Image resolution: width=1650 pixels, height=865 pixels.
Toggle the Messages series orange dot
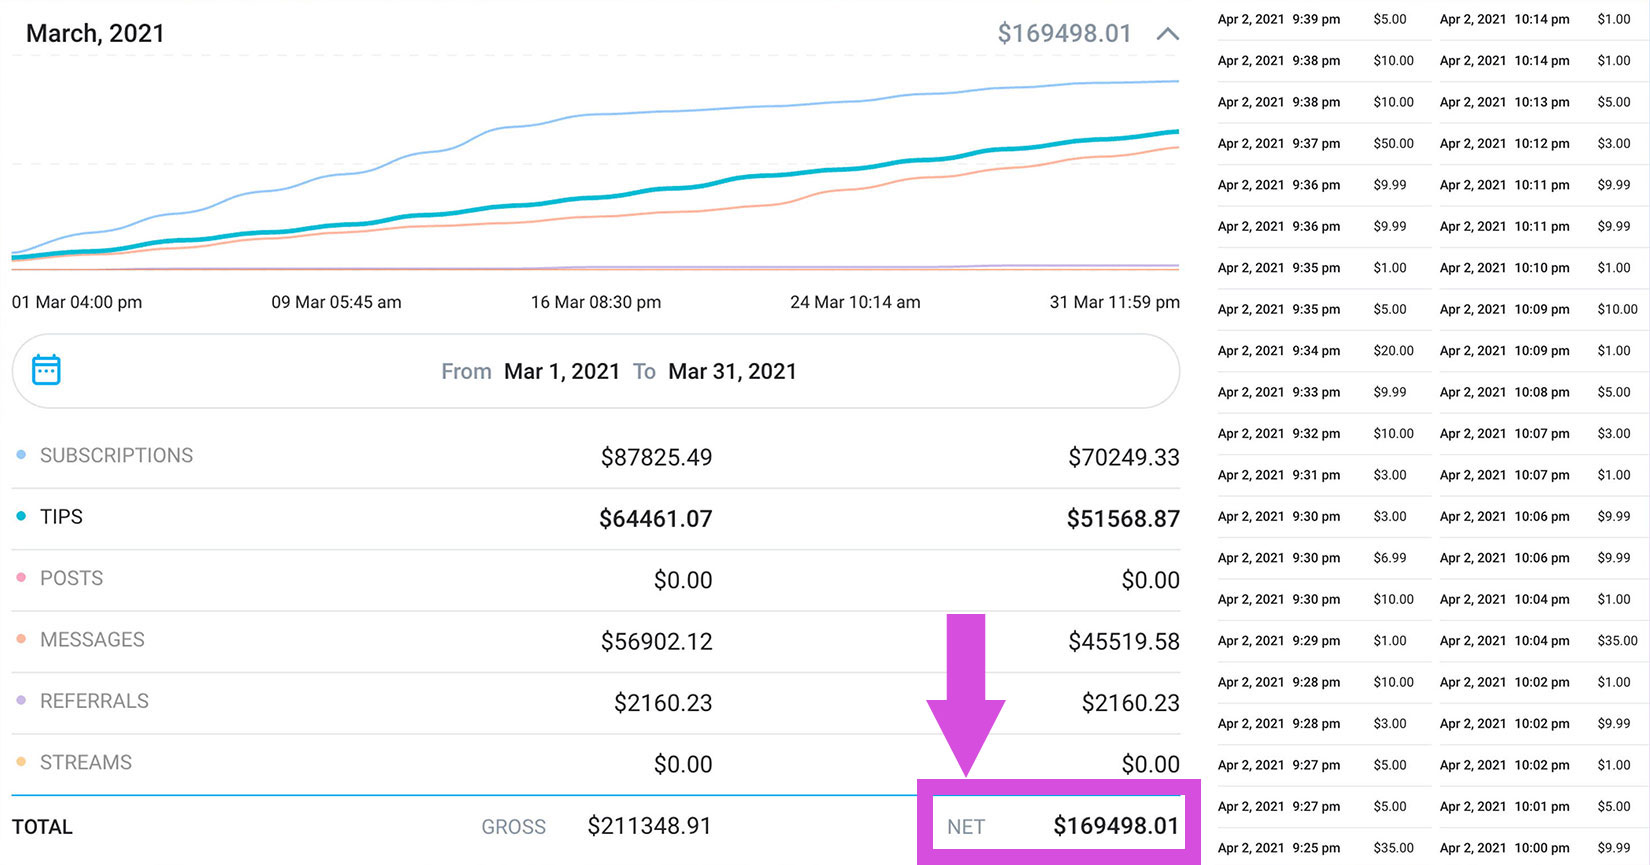click(21, 639)
